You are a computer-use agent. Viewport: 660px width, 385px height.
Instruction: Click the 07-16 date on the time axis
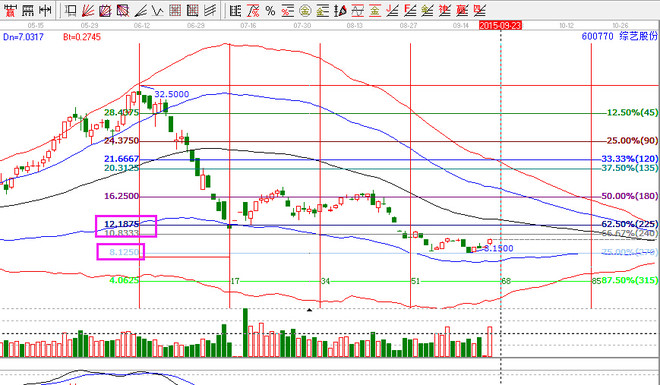tap(248, 26)
